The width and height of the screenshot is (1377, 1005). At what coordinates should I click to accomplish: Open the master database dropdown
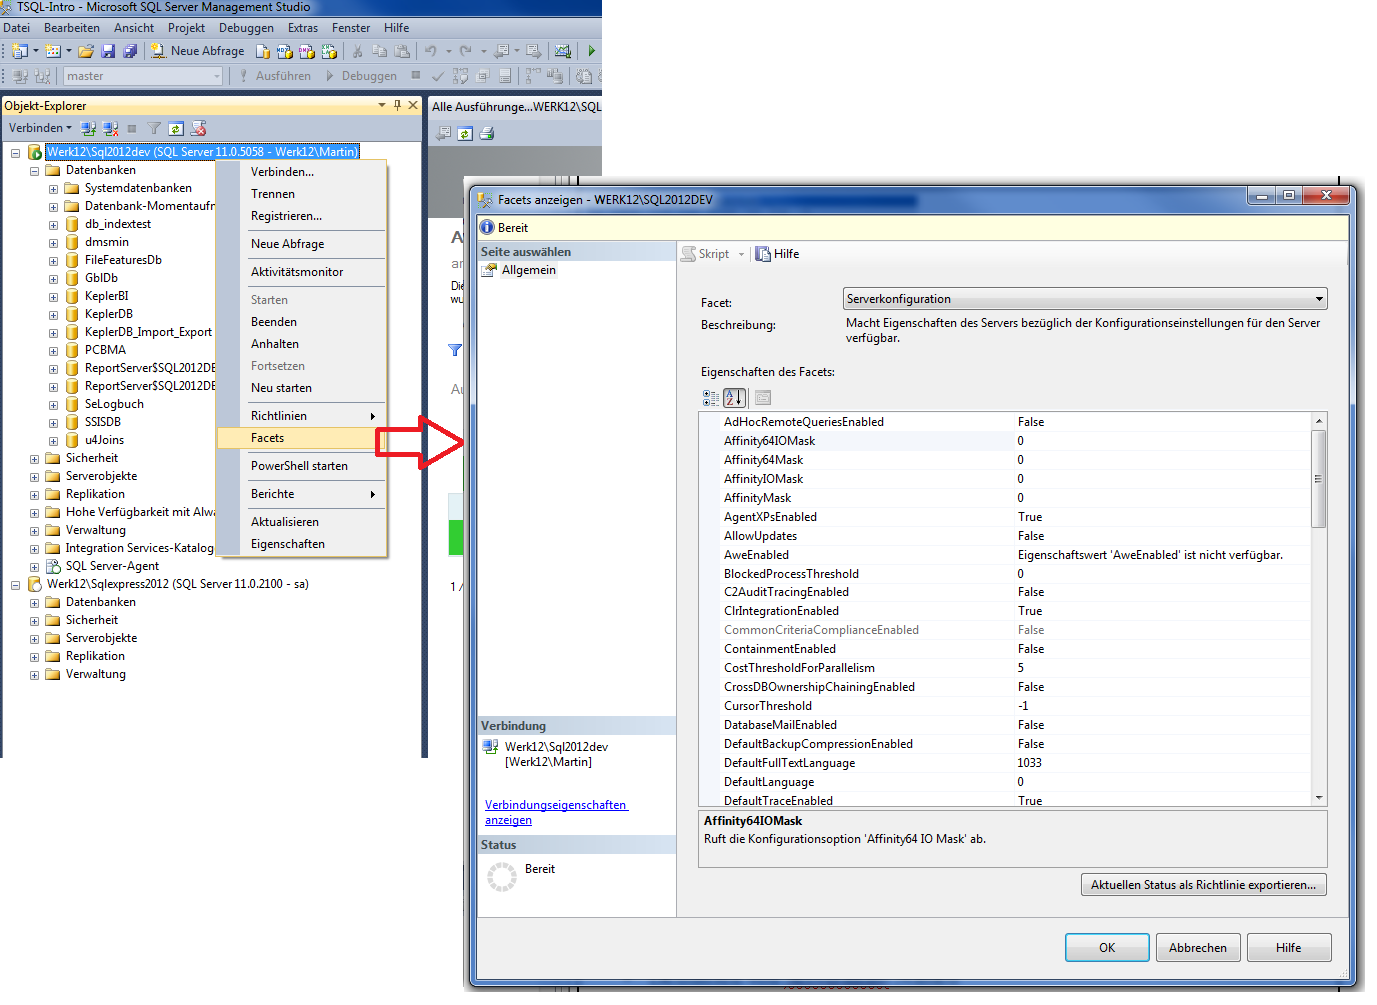pos(217,76)
